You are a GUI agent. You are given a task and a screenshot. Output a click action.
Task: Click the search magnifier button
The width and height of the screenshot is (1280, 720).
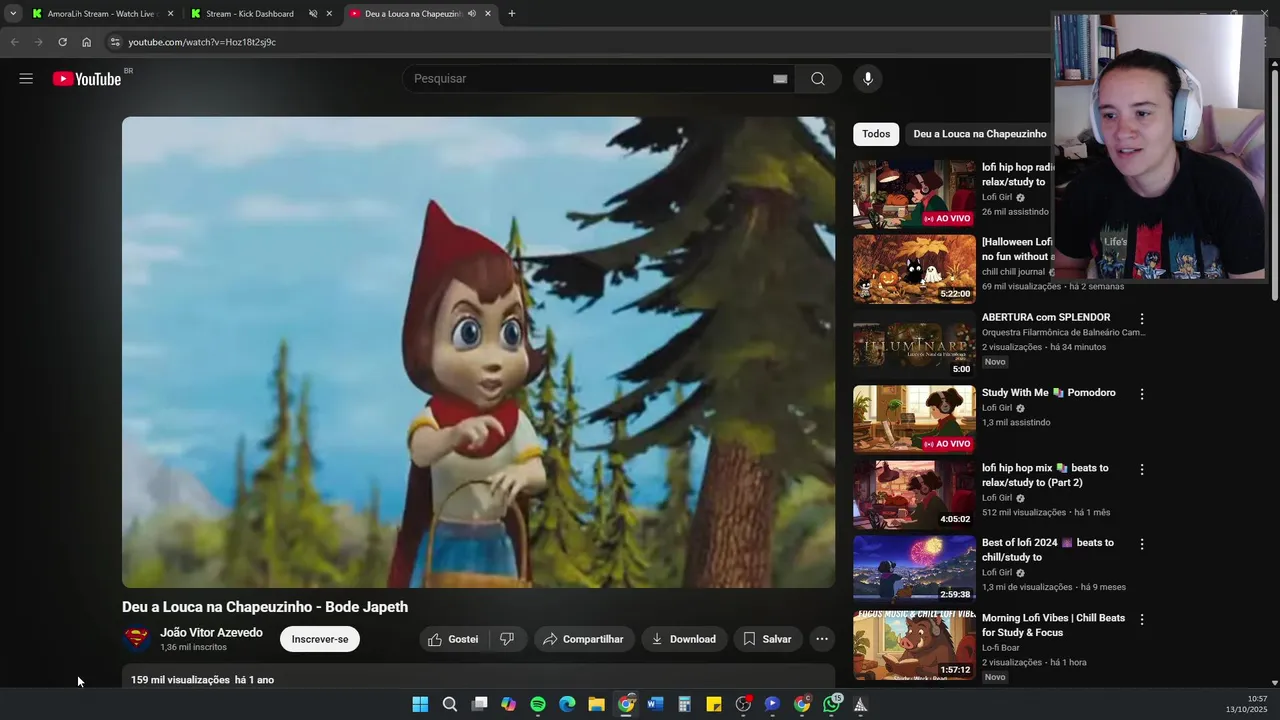coord(818,79)
